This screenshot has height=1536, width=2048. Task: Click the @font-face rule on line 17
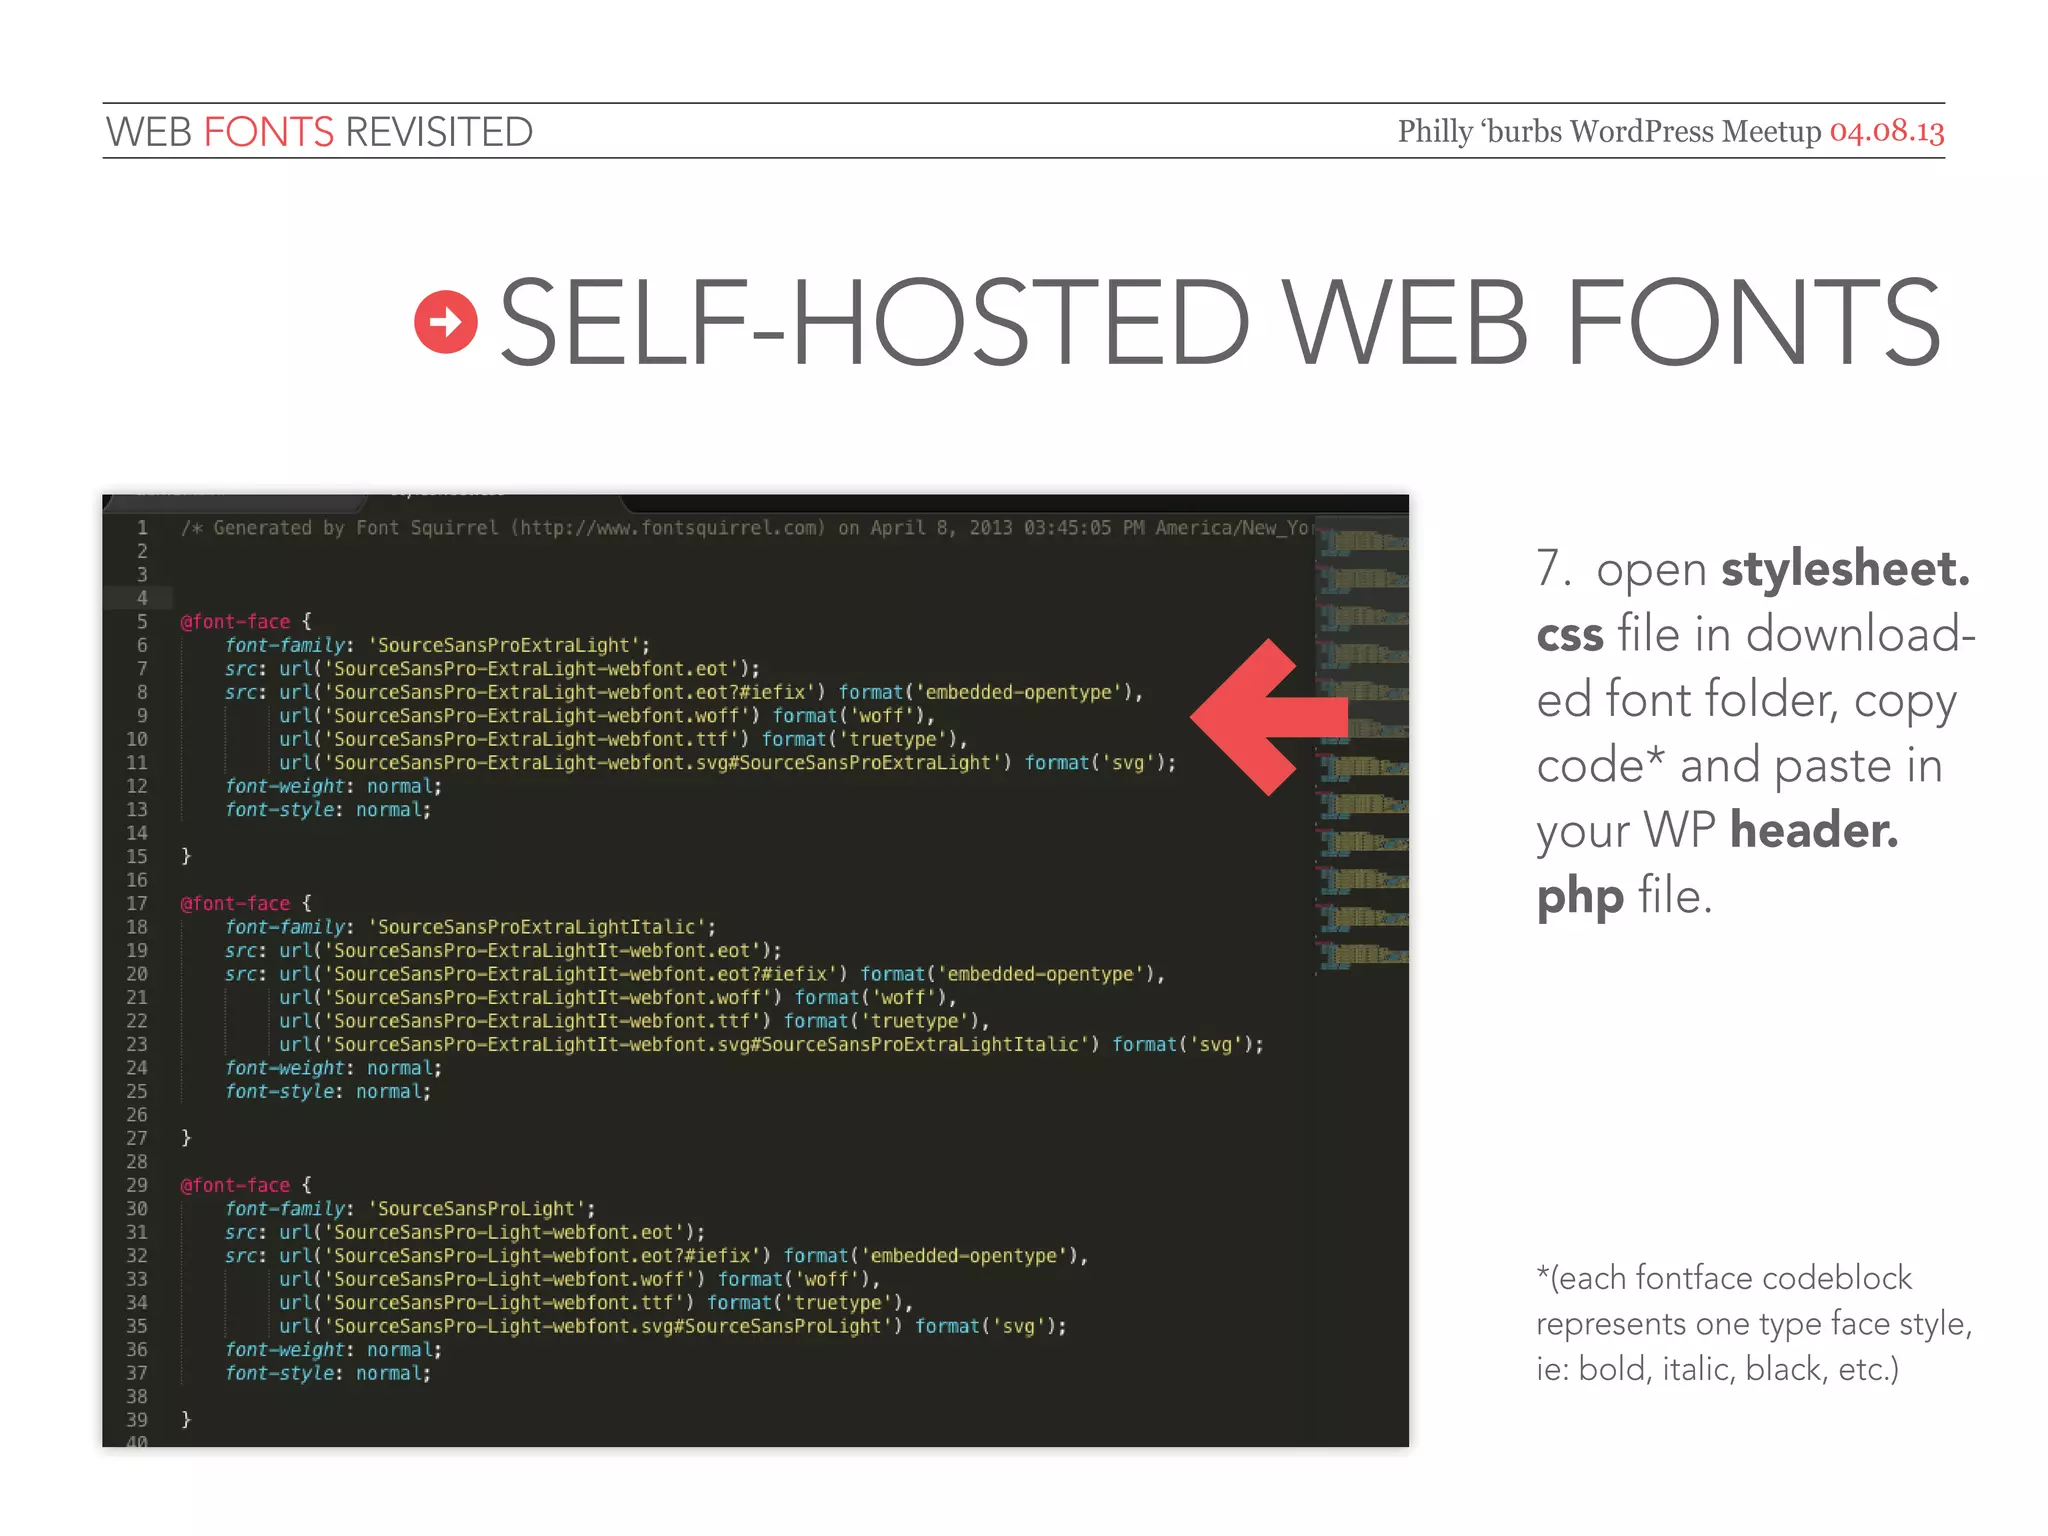(246, 904)
